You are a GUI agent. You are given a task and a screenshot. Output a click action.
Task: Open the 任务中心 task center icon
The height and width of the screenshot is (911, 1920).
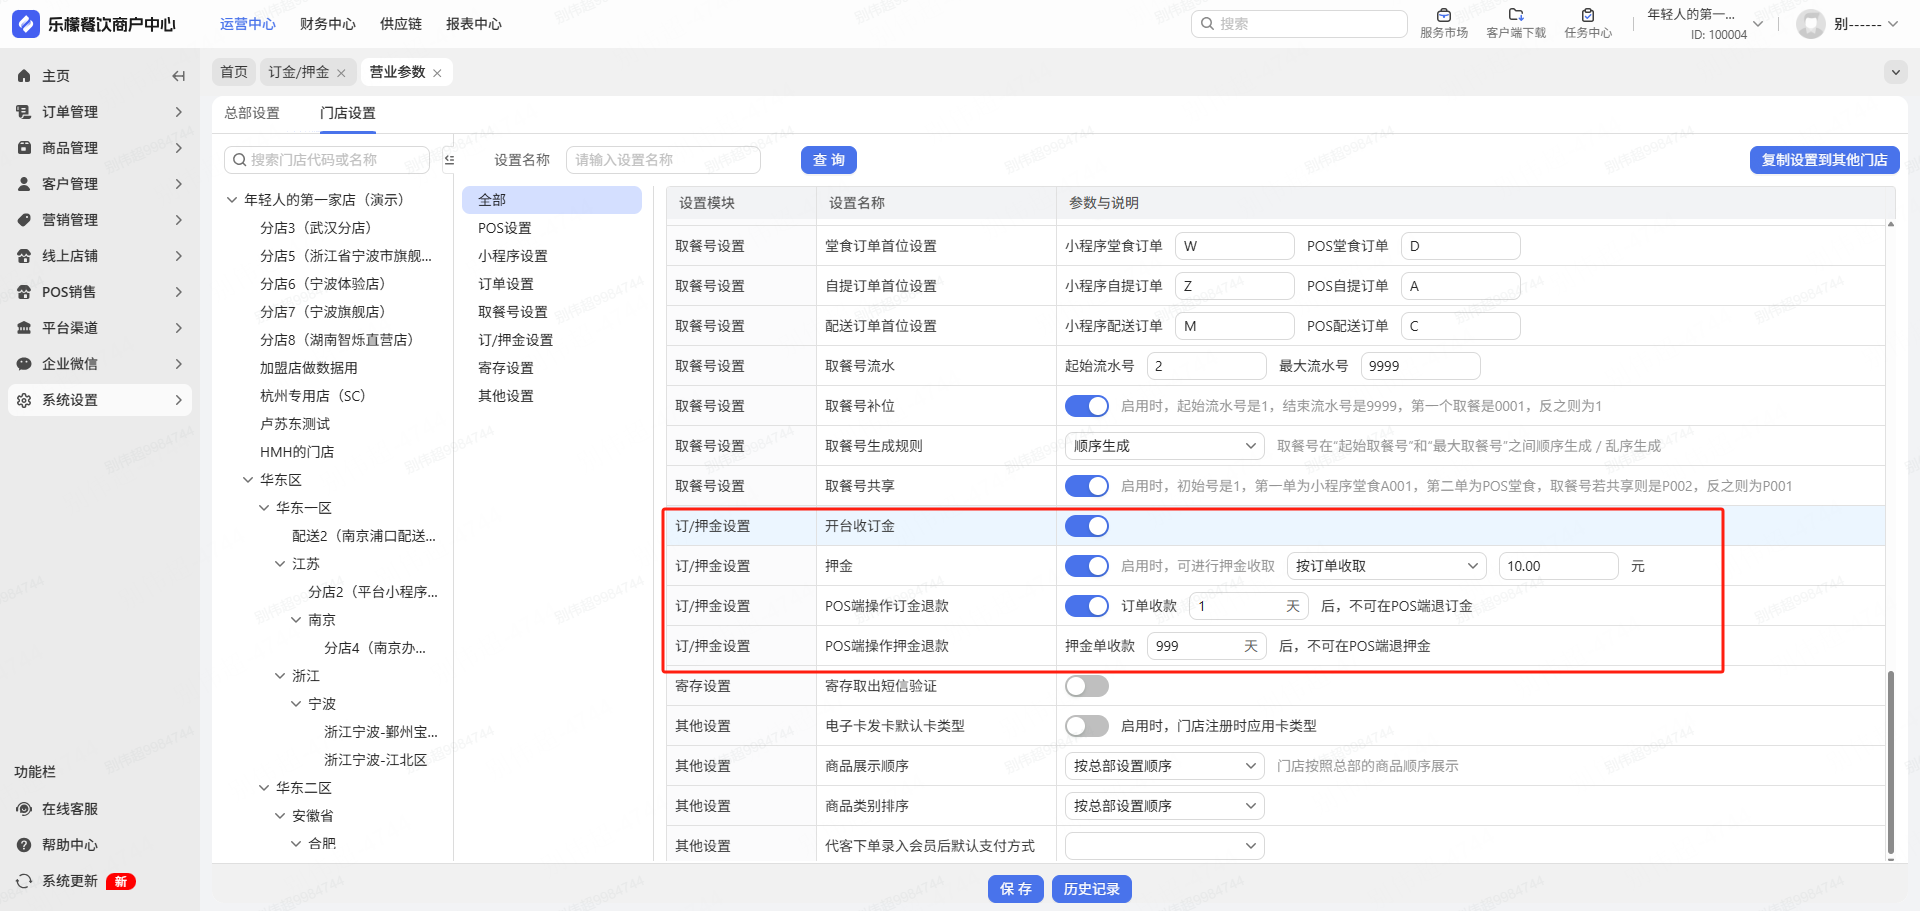pyautogui.click(x=1587, y=15)
